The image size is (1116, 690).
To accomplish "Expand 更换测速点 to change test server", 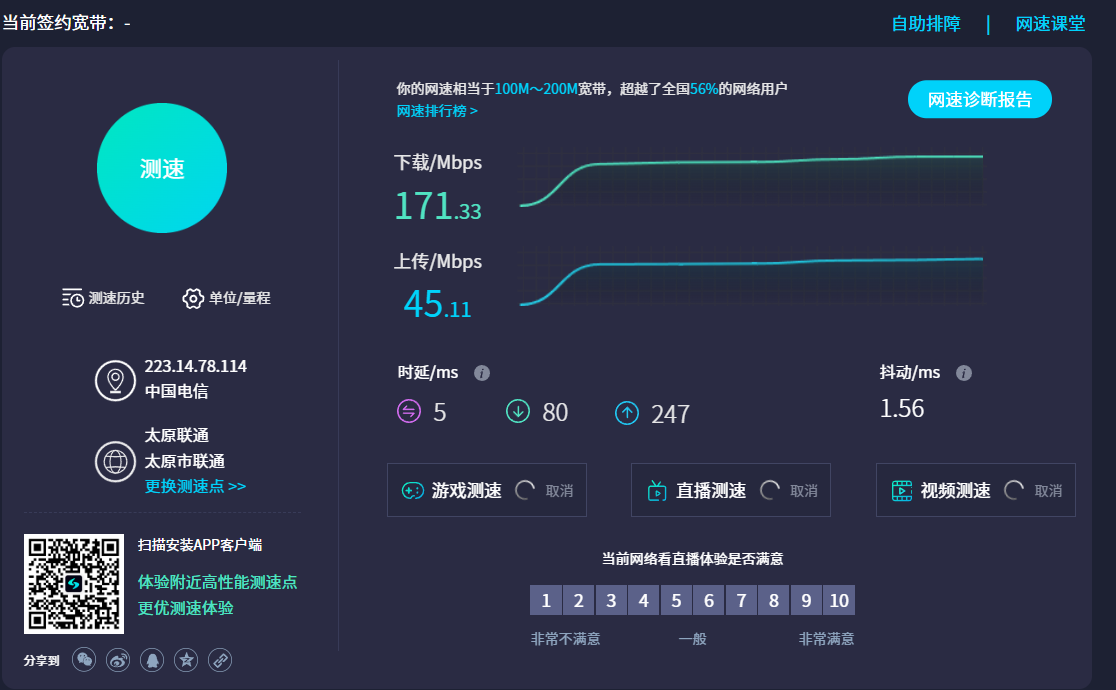I will pyautogui.click(x=195, y=486).
